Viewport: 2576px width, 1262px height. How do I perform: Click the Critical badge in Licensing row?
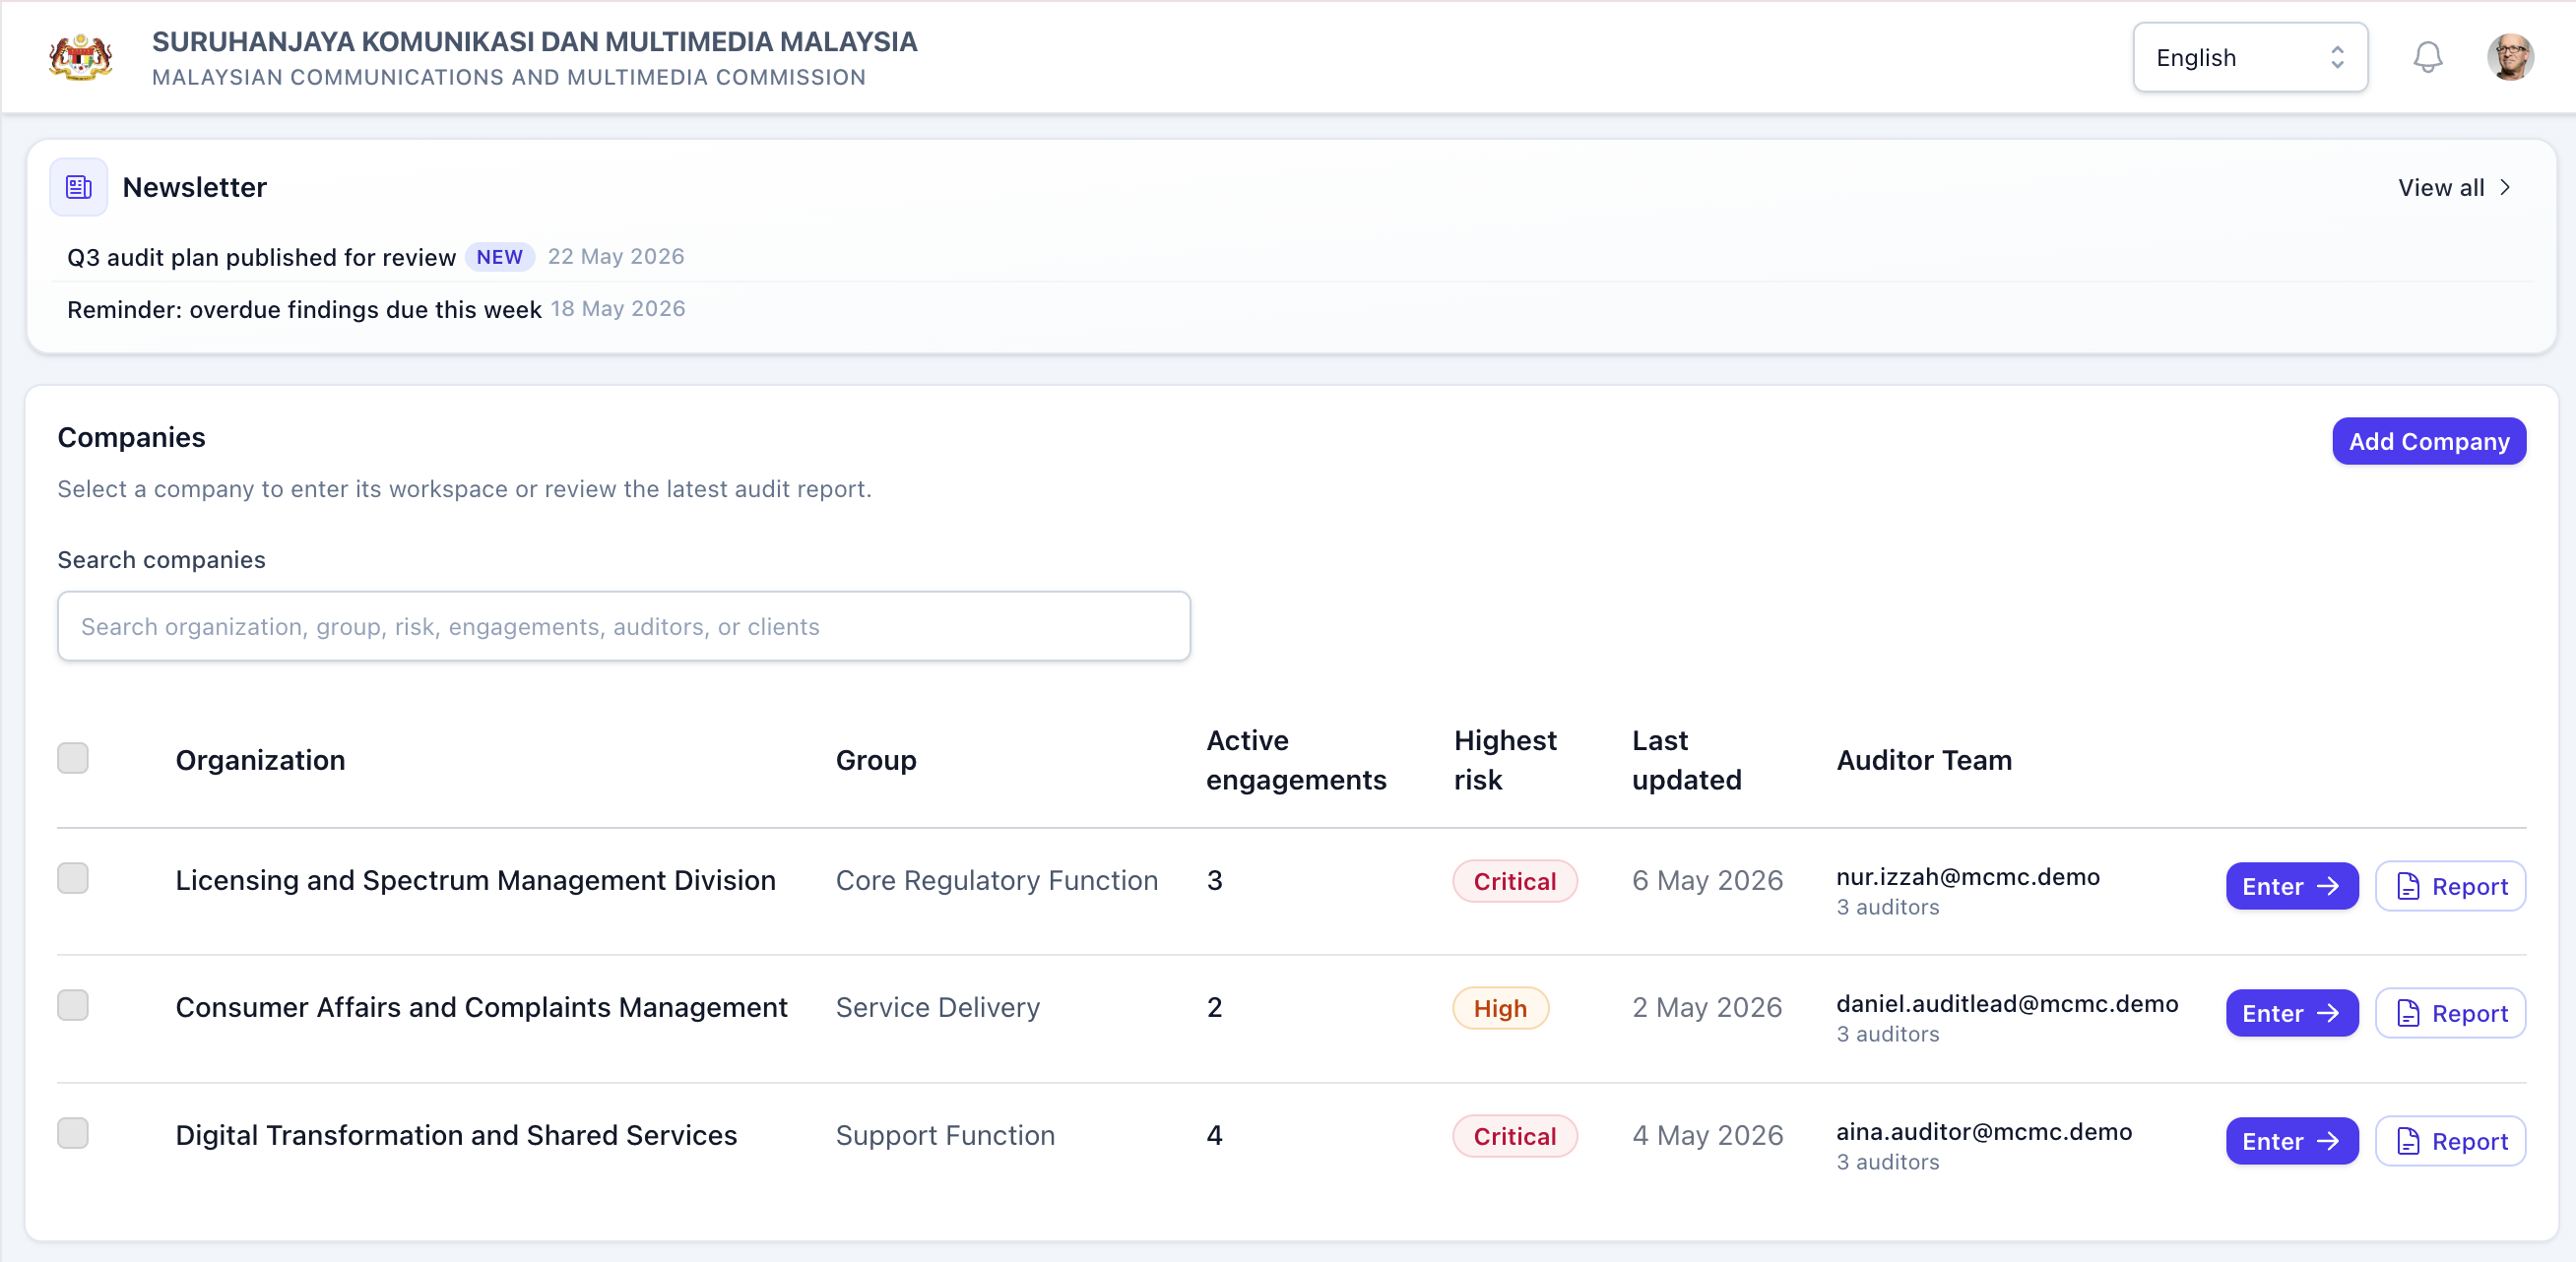[1514, 881]
